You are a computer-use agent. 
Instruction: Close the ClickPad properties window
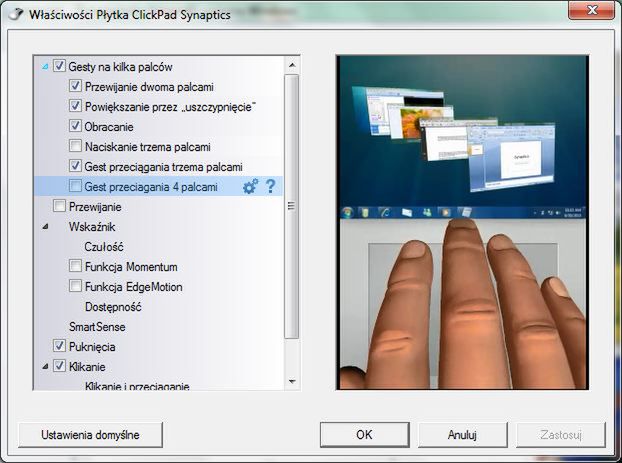pos(591,10)
